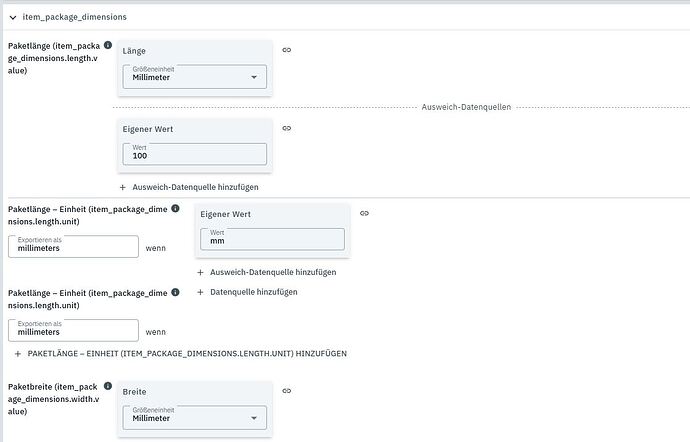Edit second Exportieren als millimeters field
Screen dimensions: 690x442
pos(73,330)
